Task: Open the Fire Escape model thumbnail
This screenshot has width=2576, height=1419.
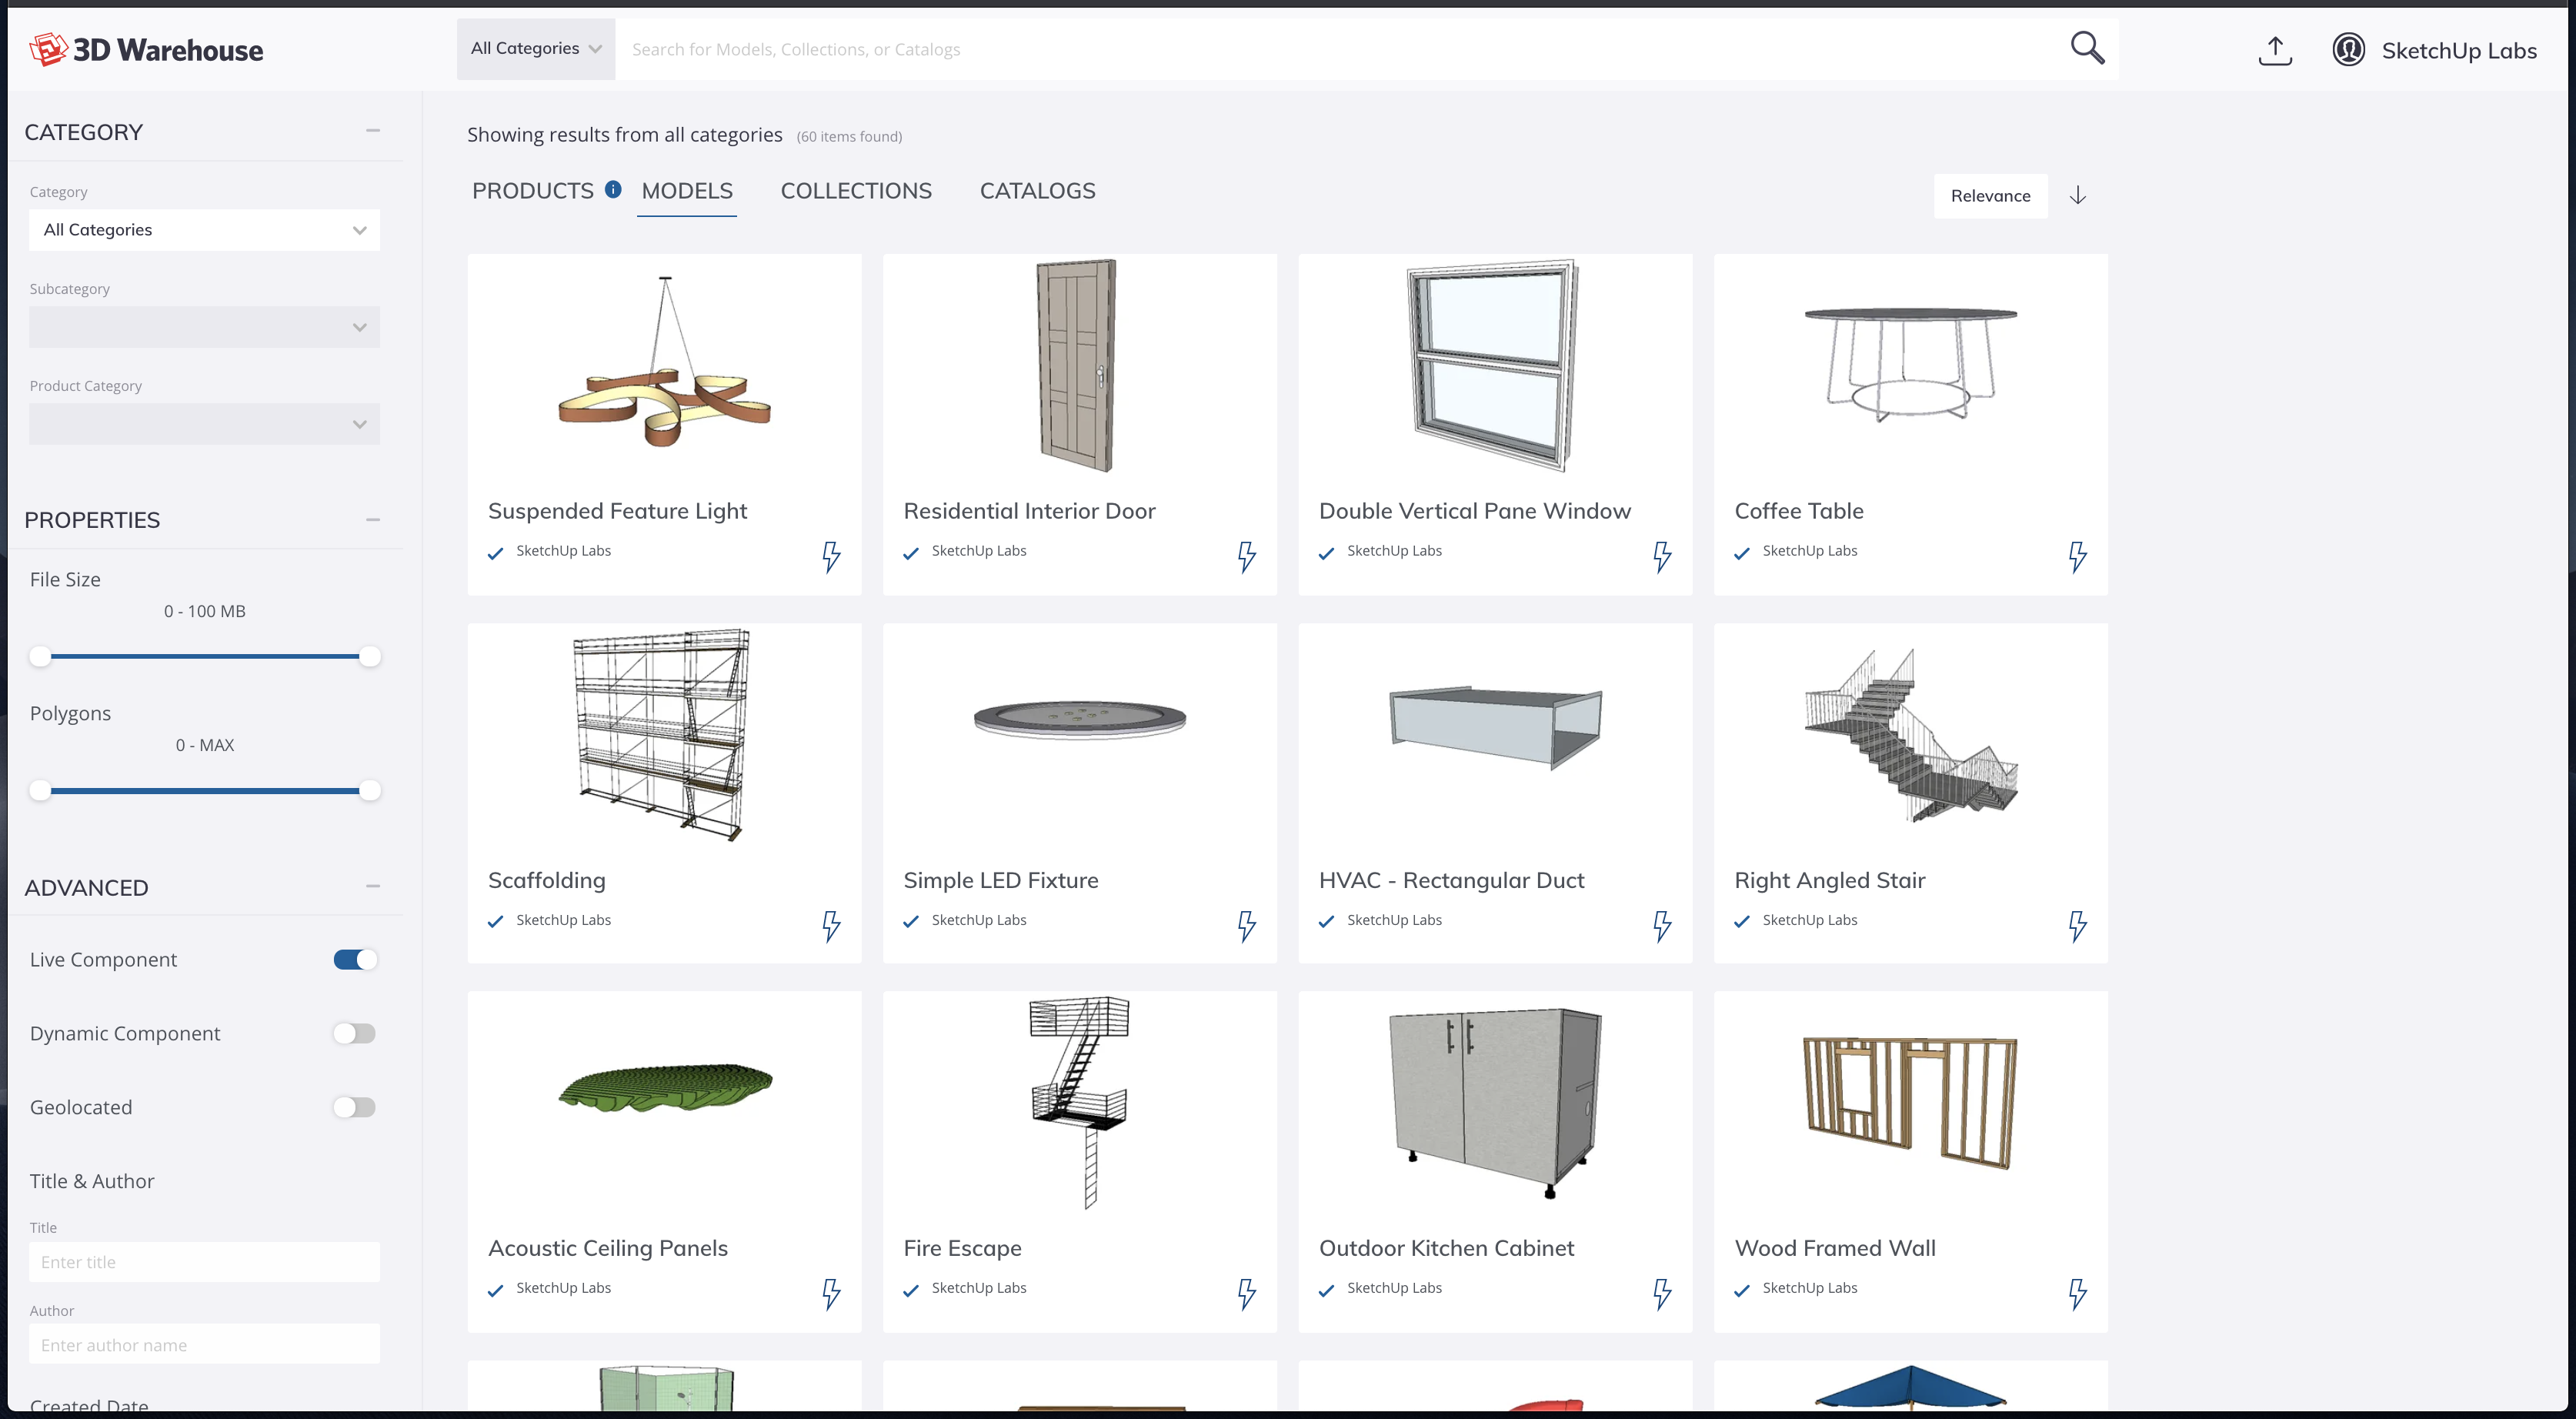Action: click(x=1079, y=1102)
